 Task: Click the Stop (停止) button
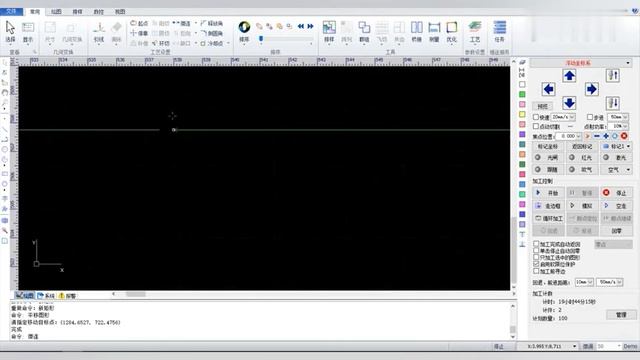(616, 193)
